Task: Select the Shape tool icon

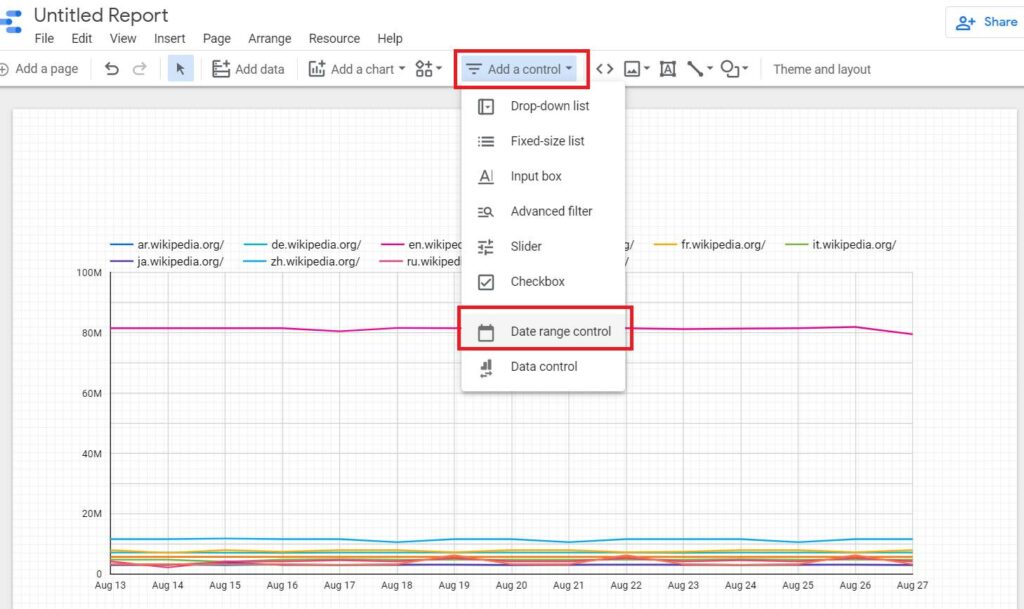Action: pyautogui.click(x=729, y=69)
